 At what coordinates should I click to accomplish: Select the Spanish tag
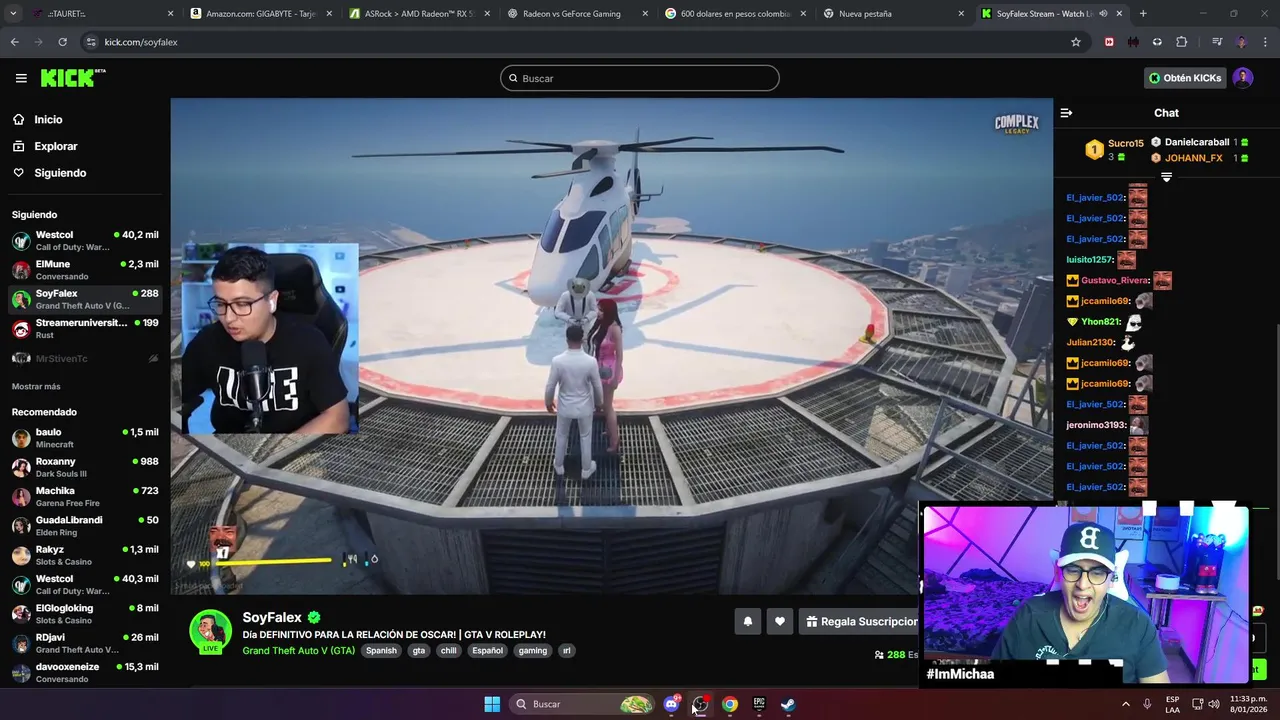coord(381,650)
